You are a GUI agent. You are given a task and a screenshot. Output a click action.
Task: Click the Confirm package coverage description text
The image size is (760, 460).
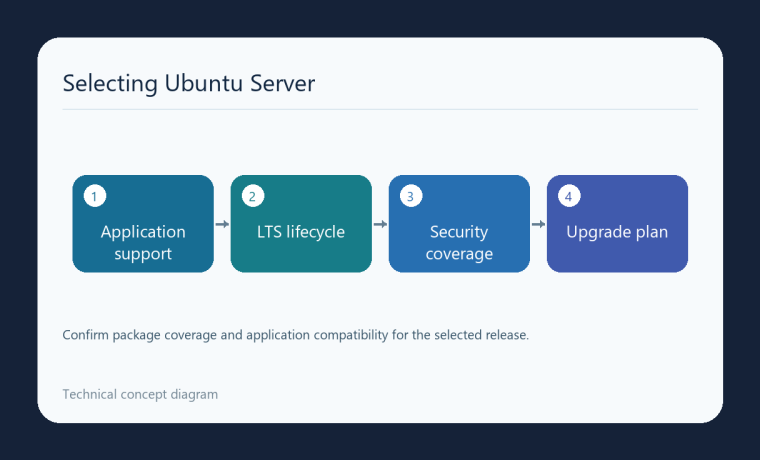pos(296,335)
